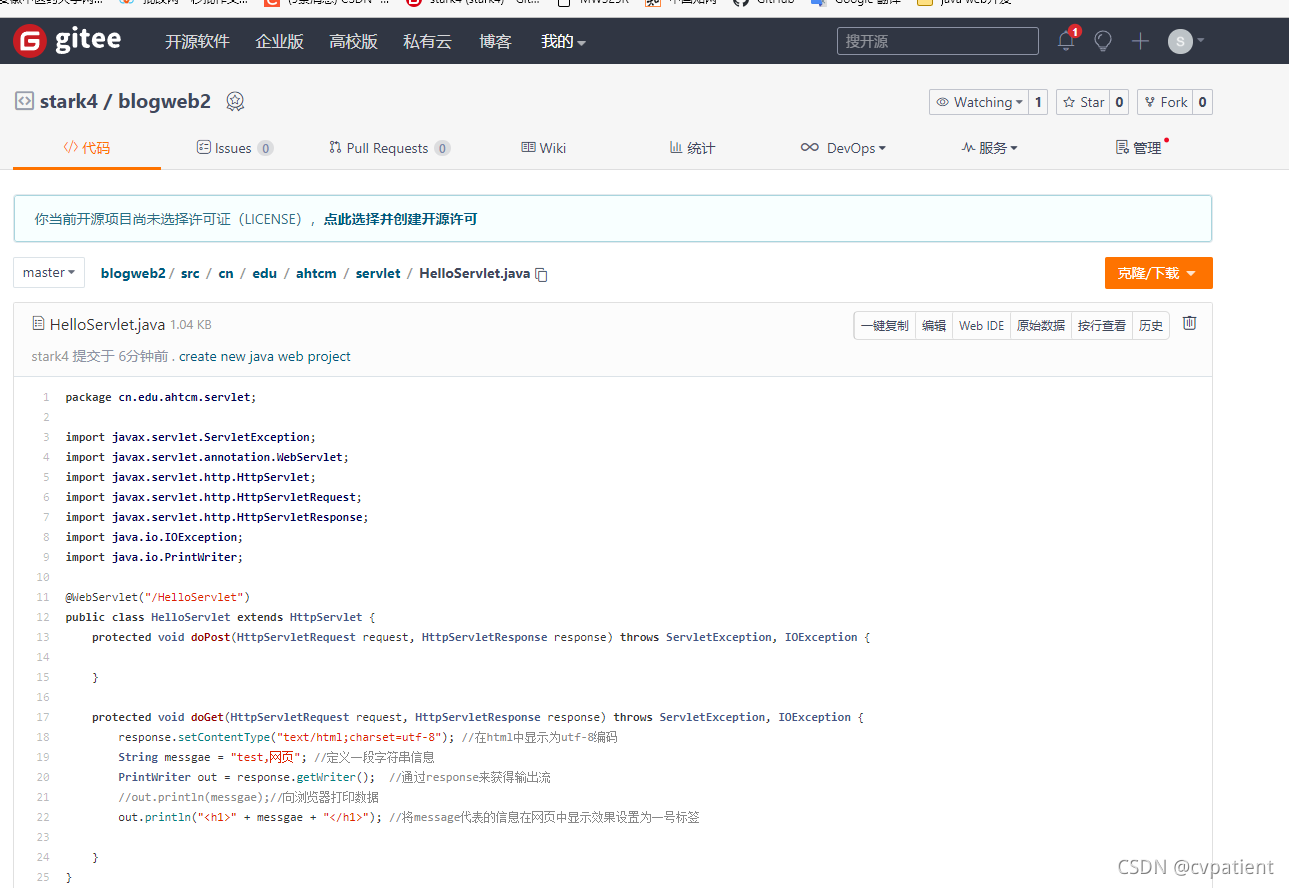View the 统计 statistics tab
This screenshot has width=1289, height=888.
[x=691, y=147]
